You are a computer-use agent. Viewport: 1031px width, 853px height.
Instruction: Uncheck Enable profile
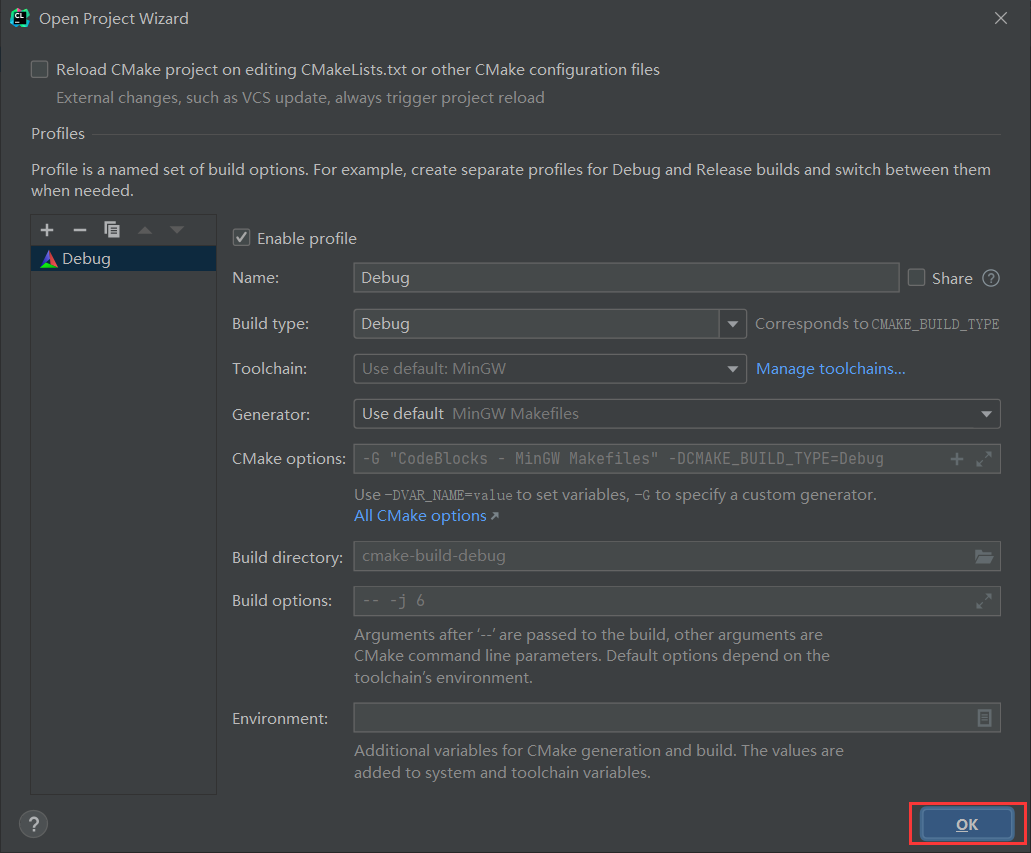tap(241, 237)
